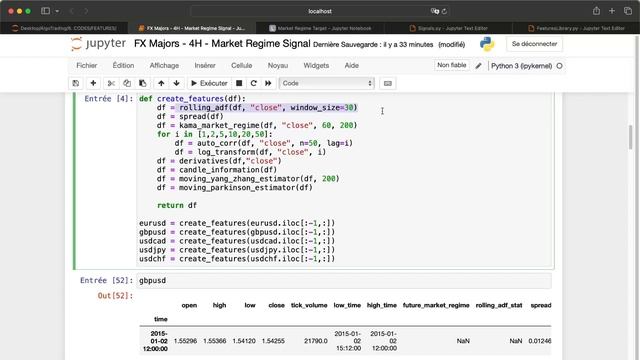Click the translate icon in address bar
Viewport: 640px width, 360px height.
click(435, 11)
